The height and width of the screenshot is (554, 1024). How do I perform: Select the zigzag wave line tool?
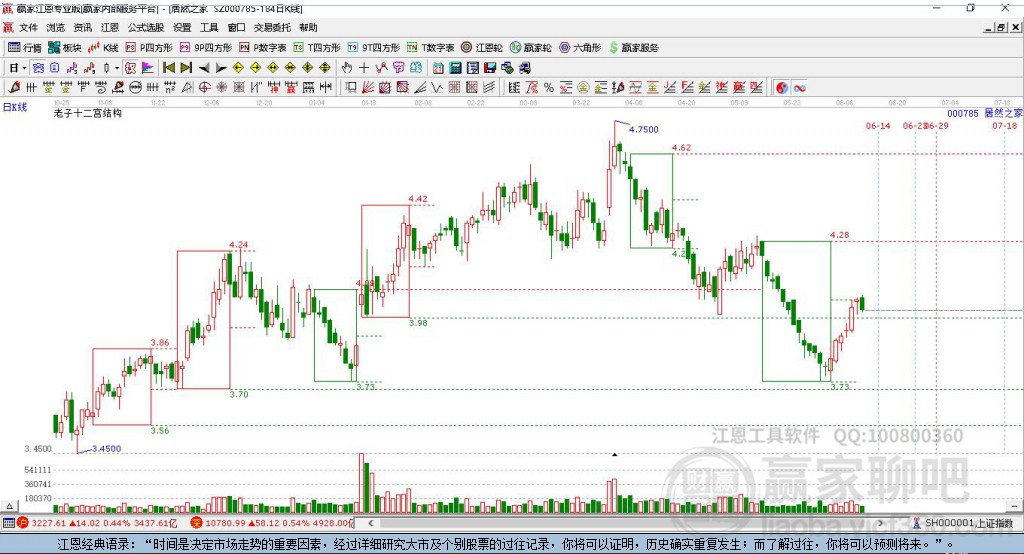click(x=437, y=88)
